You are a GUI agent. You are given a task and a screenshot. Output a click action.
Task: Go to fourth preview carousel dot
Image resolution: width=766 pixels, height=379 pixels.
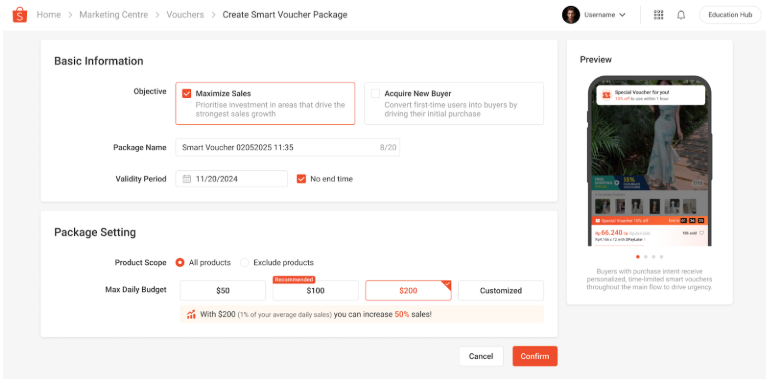point(661,256)
